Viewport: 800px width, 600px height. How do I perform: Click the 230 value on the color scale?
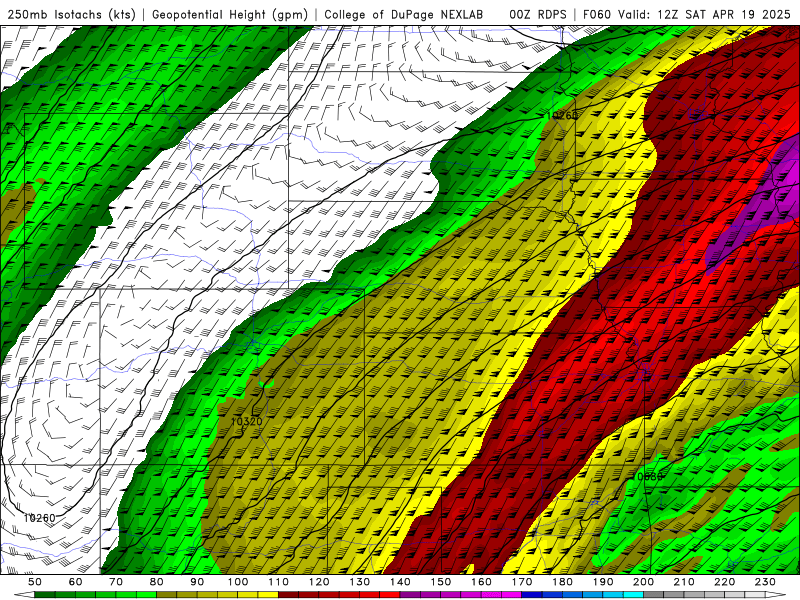[x=765, y=582]
